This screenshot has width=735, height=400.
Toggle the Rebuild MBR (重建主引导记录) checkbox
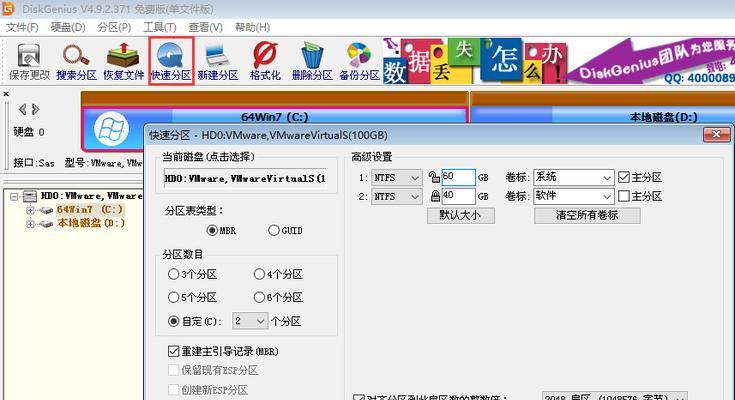click(x=173, y=351)
